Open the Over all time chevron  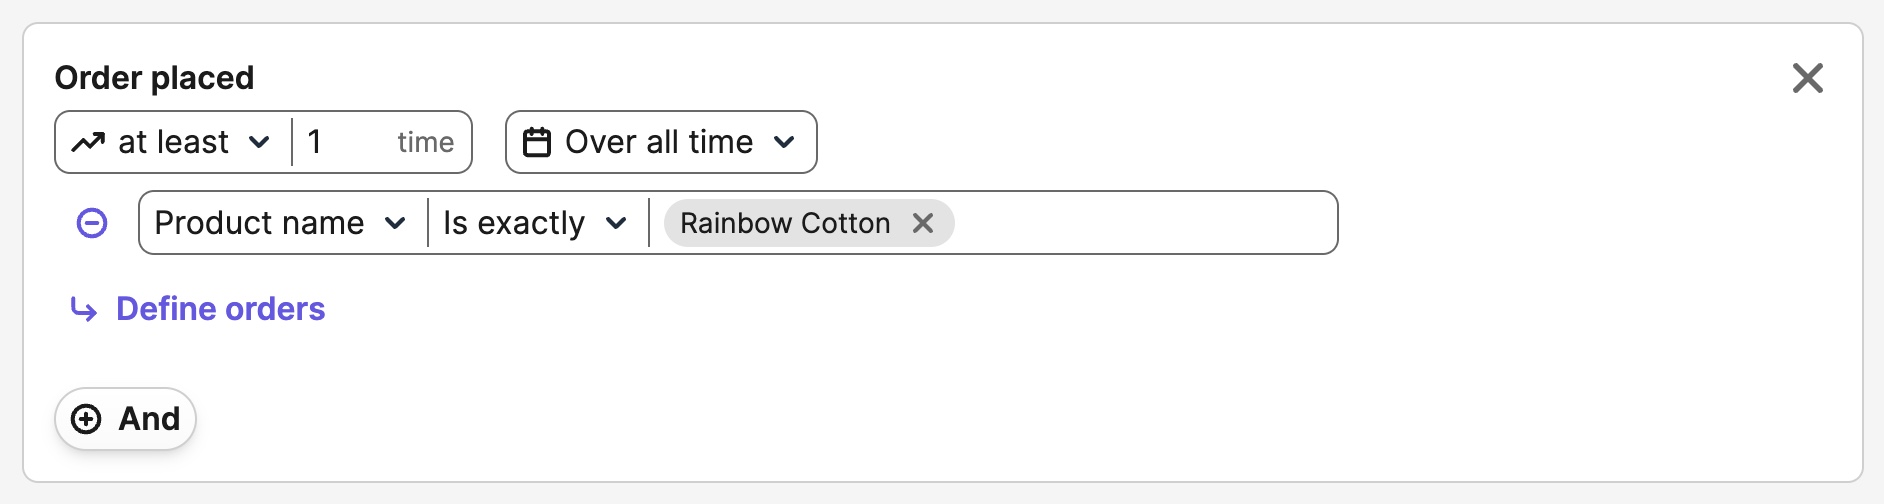pyautogui.click(x=785, y=142)
